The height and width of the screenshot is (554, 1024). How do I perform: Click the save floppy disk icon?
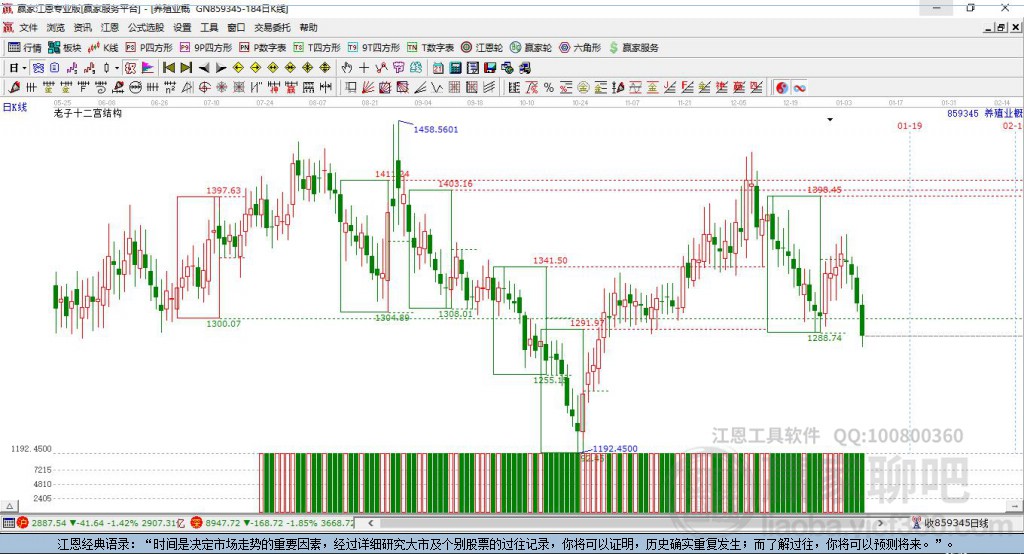[x=490, y=68]
